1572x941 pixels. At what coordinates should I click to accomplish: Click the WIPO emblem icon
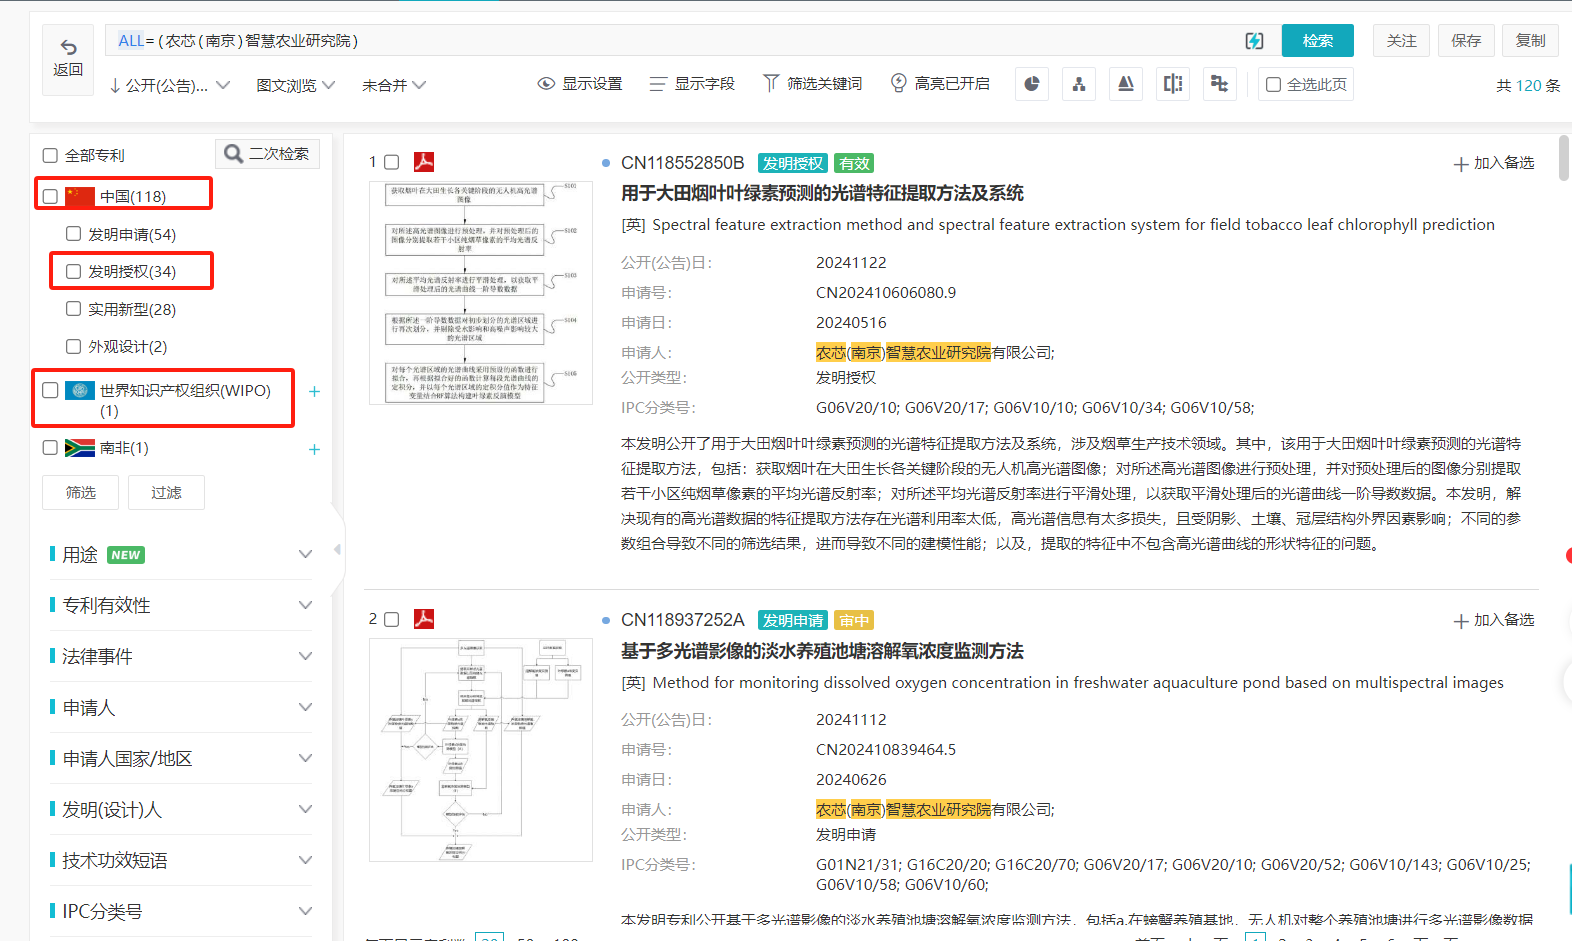pos(80,390)
